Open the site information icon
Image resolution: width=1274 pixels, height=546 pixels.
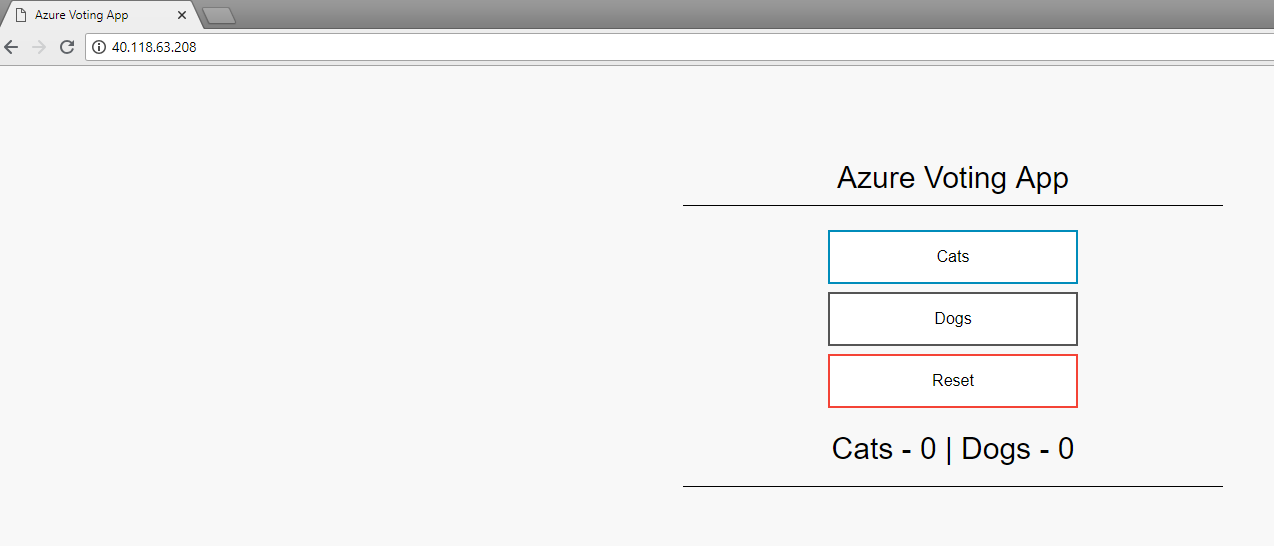click(99, 47)
